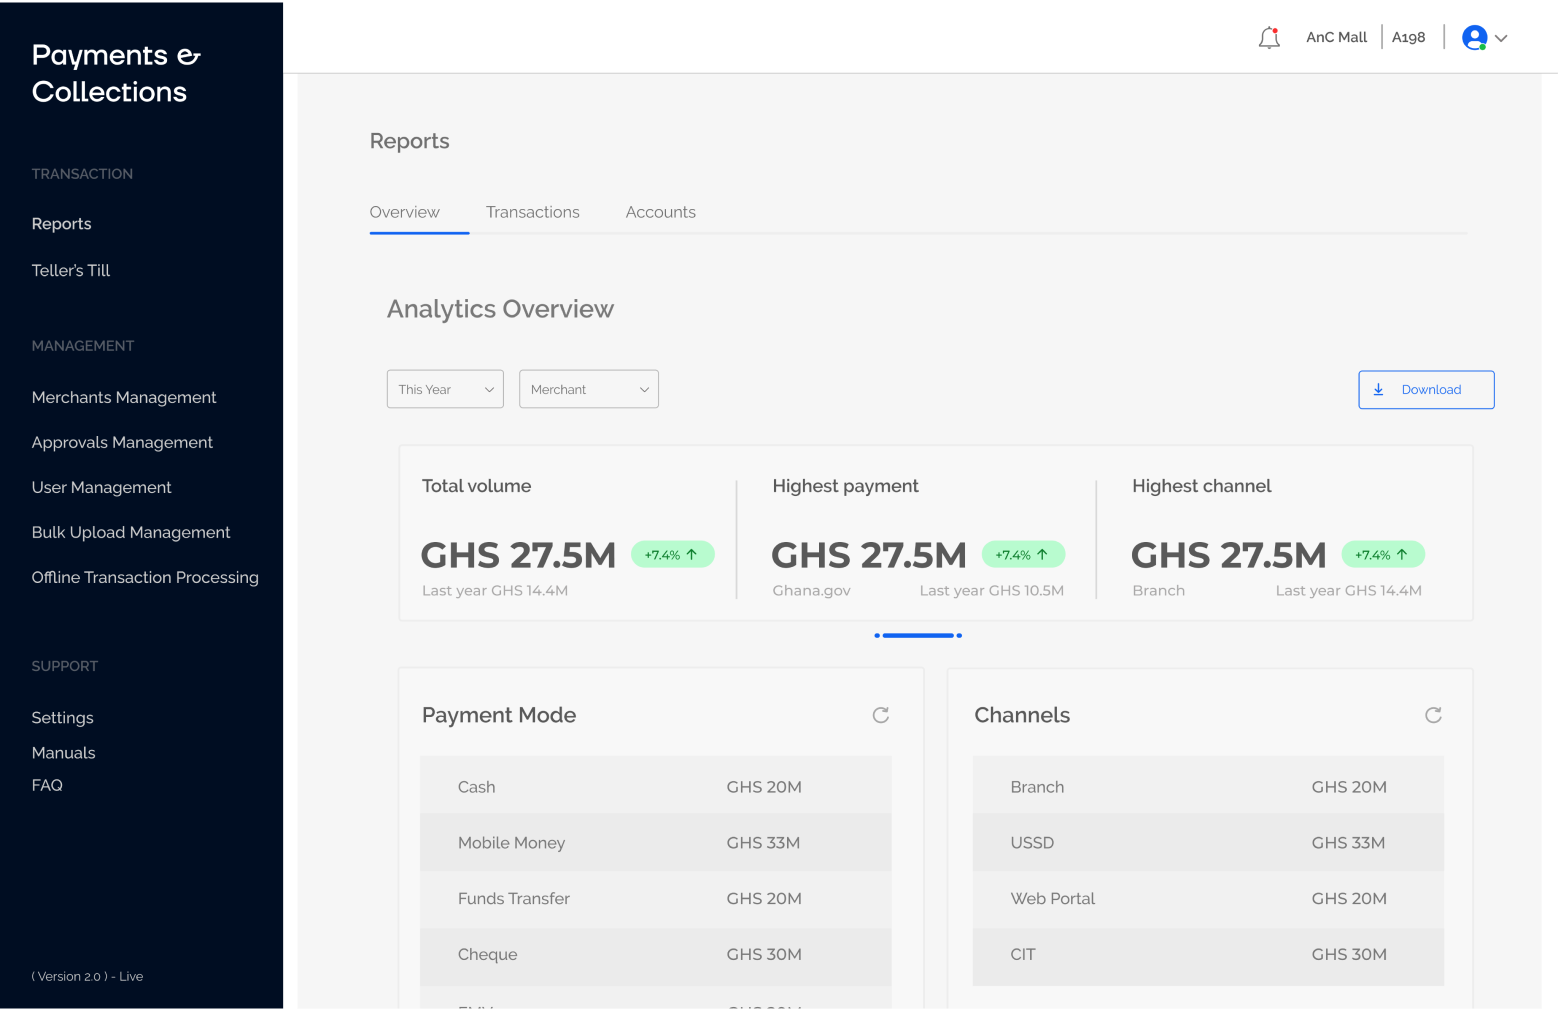This screenshot has height=1010, width=1558.
Task: Expand the profile menu chevron
Action: [x=1501, y=39]
